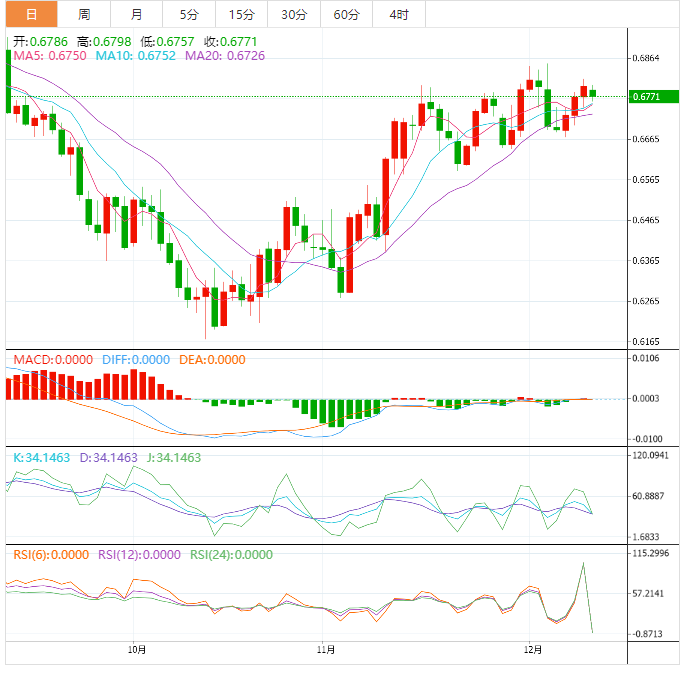The width and height of the screenshot is (682, 675).
Task: Click the 12月 date axis label
Action: [533, 650]
